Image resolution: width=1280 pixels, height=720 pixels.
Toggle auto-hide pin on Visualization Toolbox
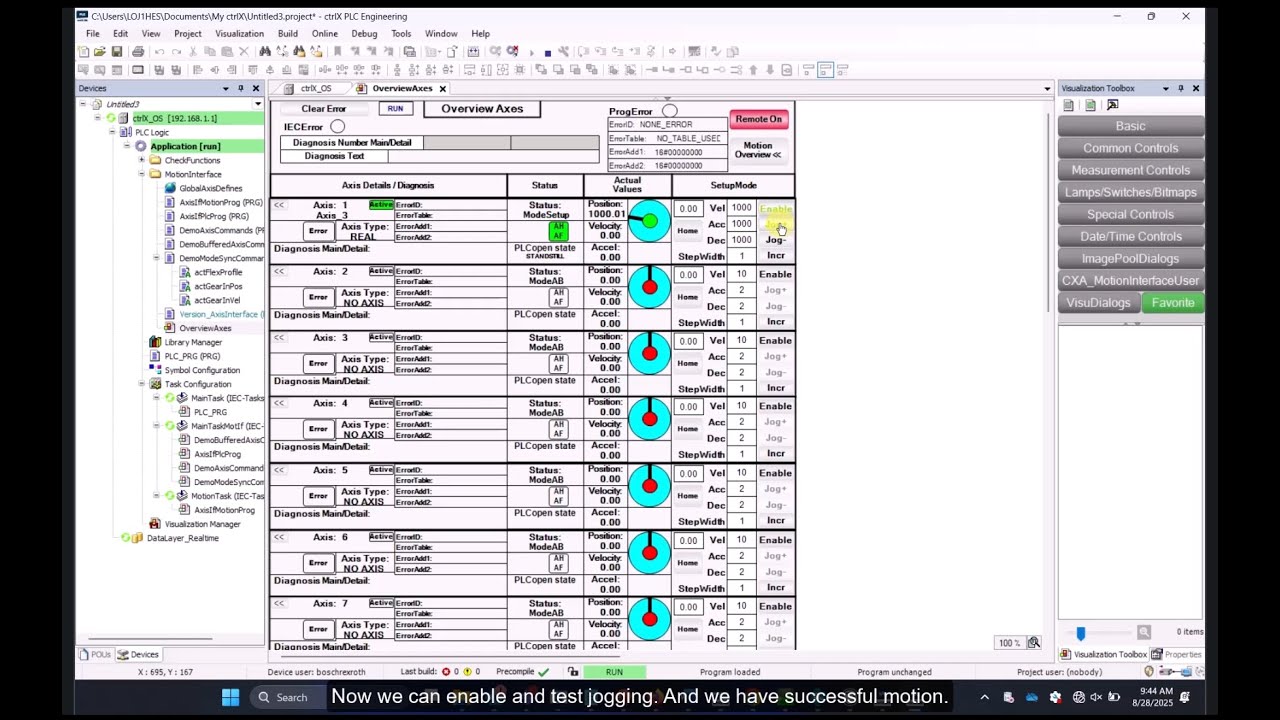1180,88
